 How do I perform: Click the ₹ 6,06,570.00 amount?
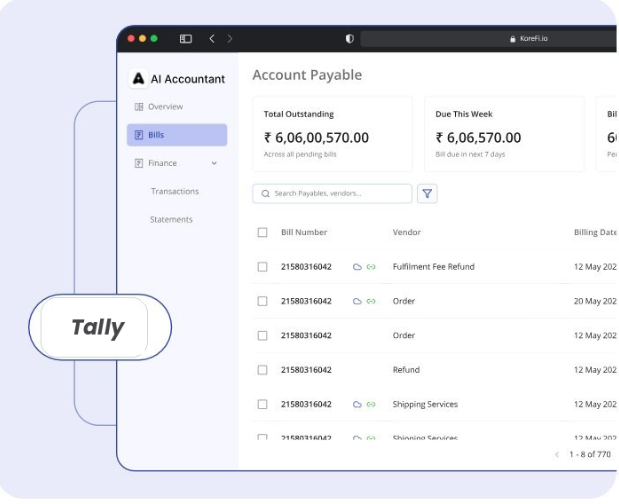click(478, 138)
